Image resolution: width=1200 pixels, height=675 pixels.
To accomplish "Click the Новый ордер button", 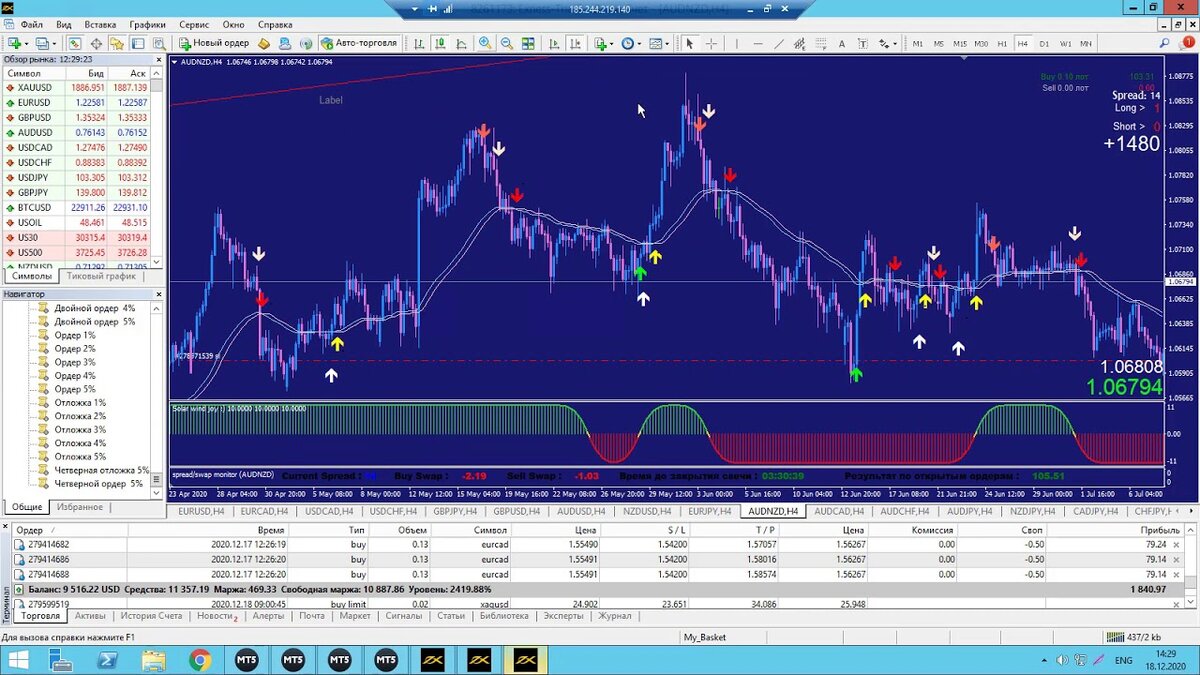I will point(214,43).
